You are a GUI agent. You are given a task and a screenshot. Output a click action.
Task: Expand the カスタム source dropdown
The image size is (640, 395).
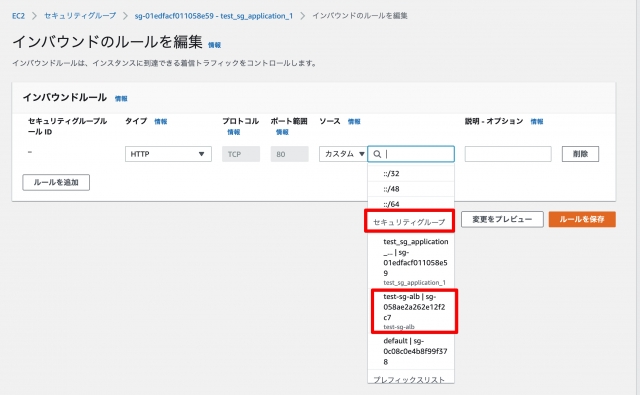tap(343, 154)
